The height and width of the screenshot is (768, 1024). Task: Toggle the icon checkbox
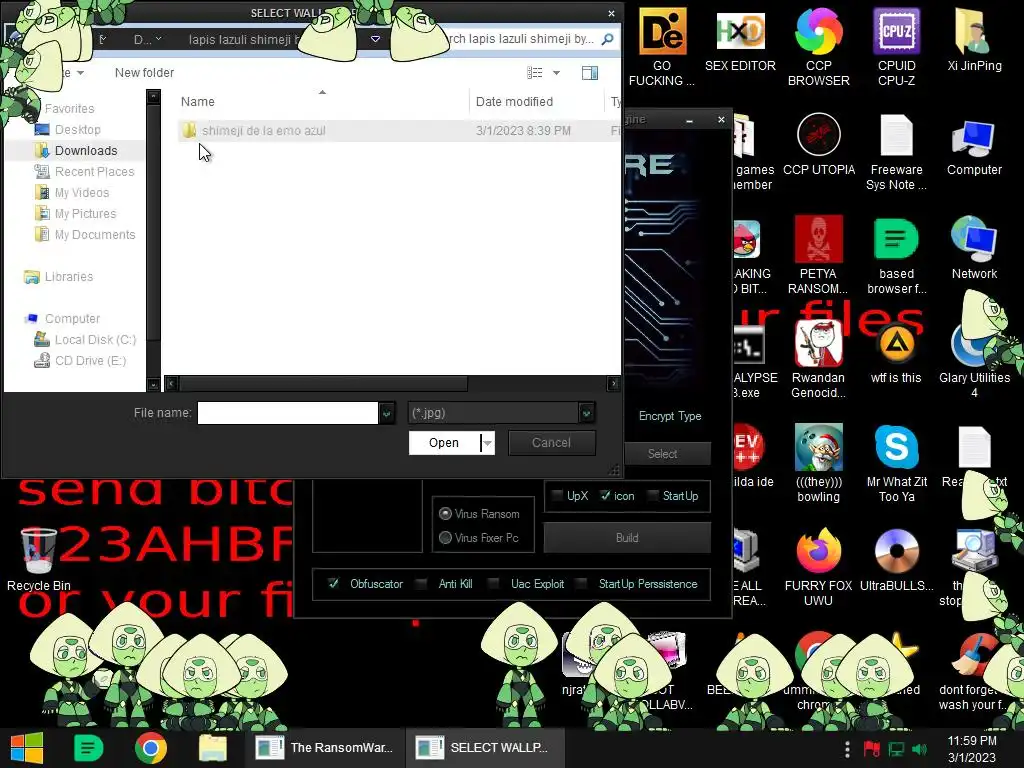click(x=605, y=496)
